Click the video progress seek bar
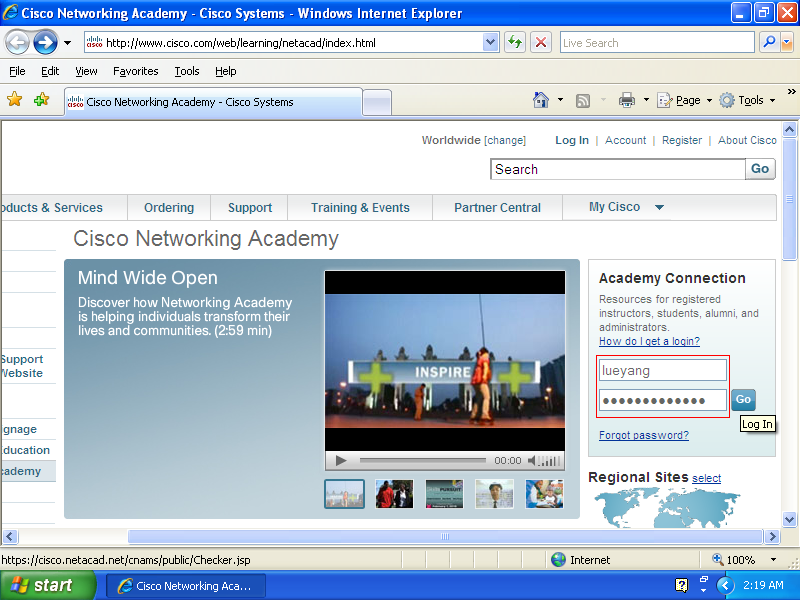The width and height of the screenshot is (800, 600). coord(423,460)
